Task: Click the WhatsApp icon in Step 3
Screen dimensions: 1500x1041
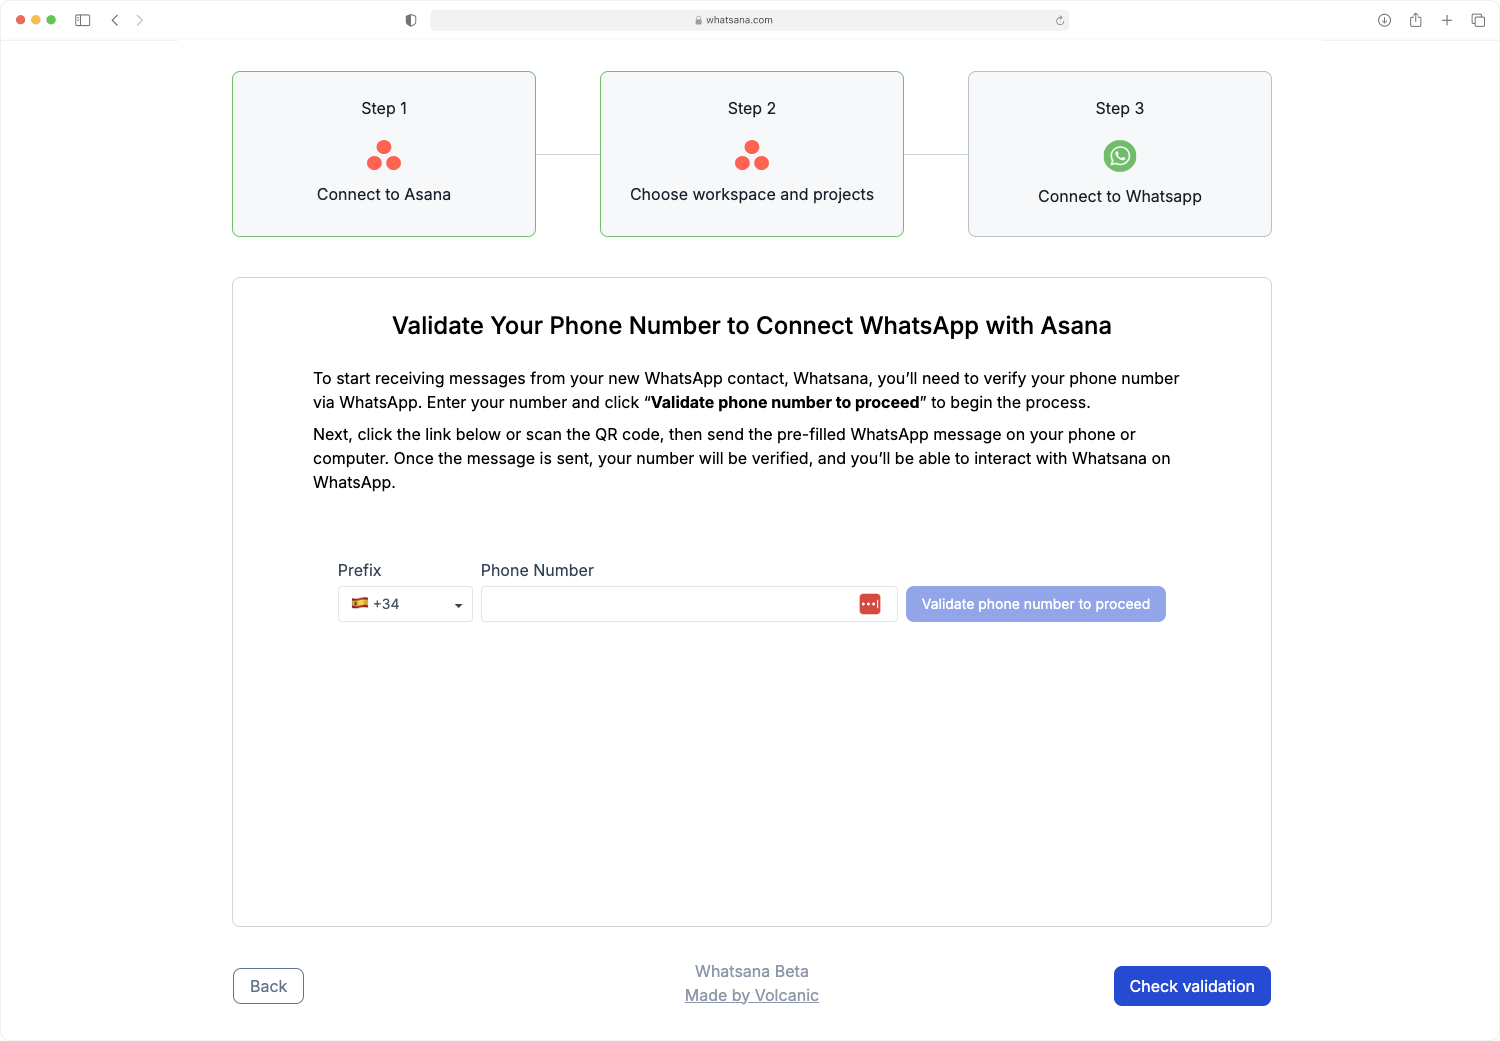Action: pyautogui.click(x=1120, y=156)
